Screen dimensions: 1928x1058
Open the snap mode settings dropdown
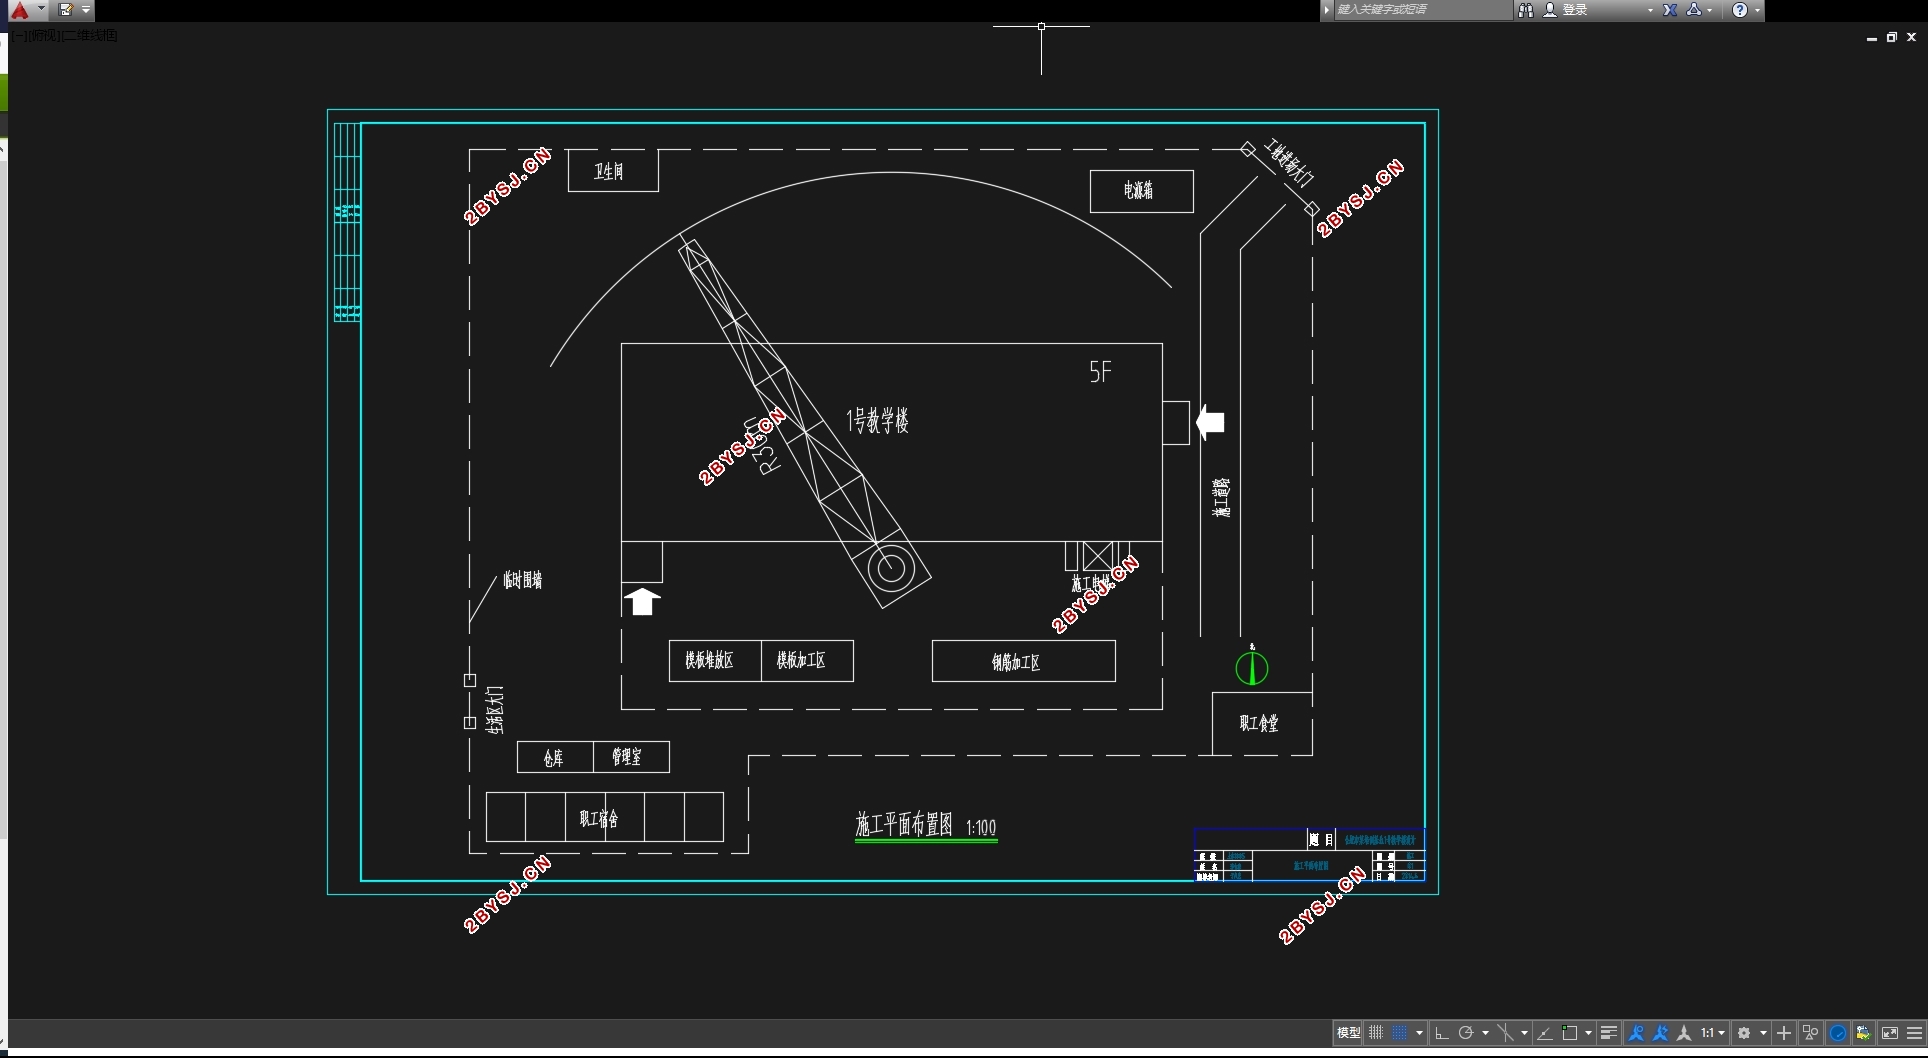point(1419,1033)
